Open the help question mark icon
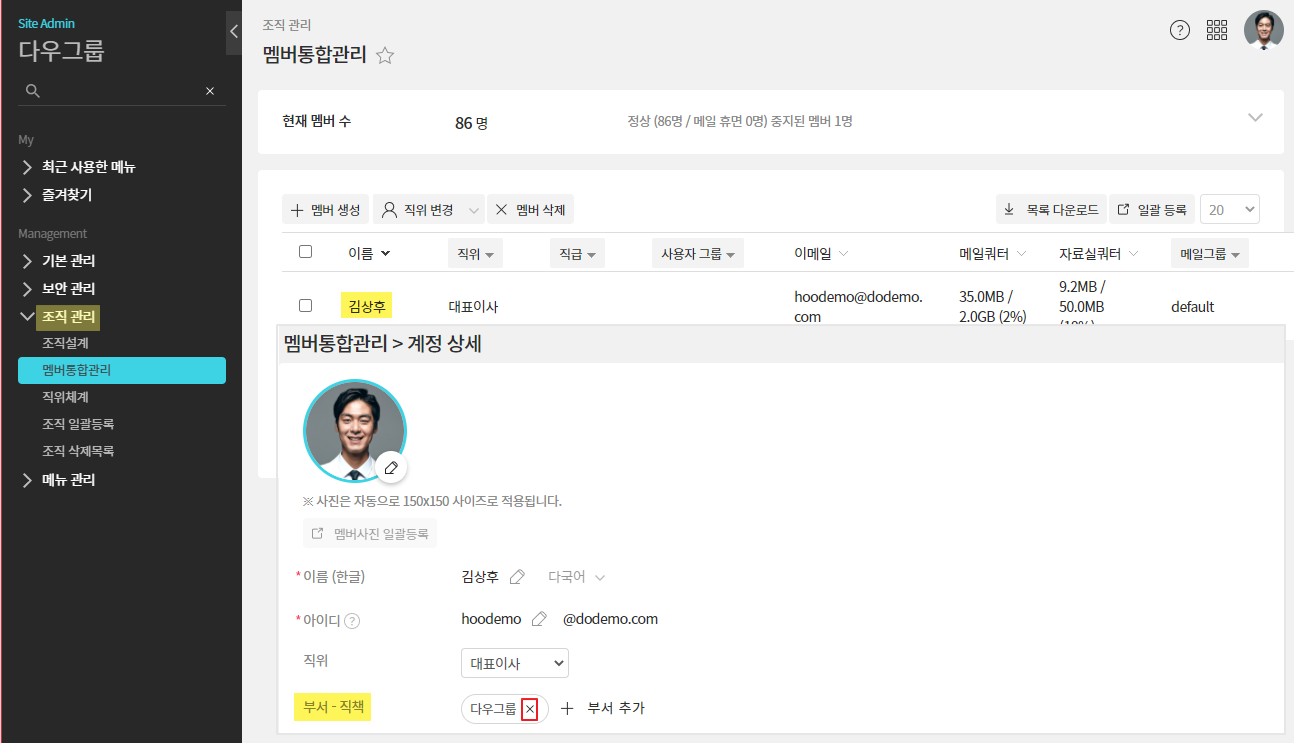This screenshot has width=1294, height=743. (1180, 30)
